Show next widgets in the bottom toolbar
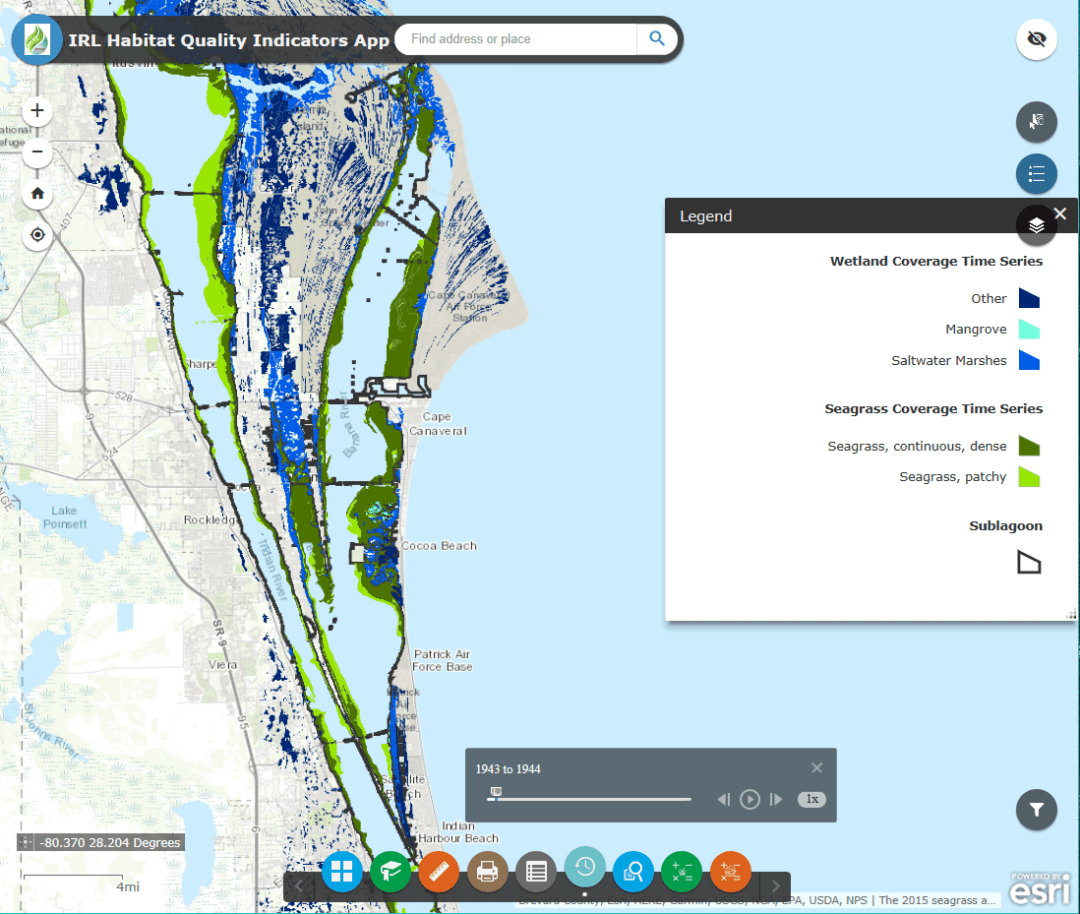 776,886
